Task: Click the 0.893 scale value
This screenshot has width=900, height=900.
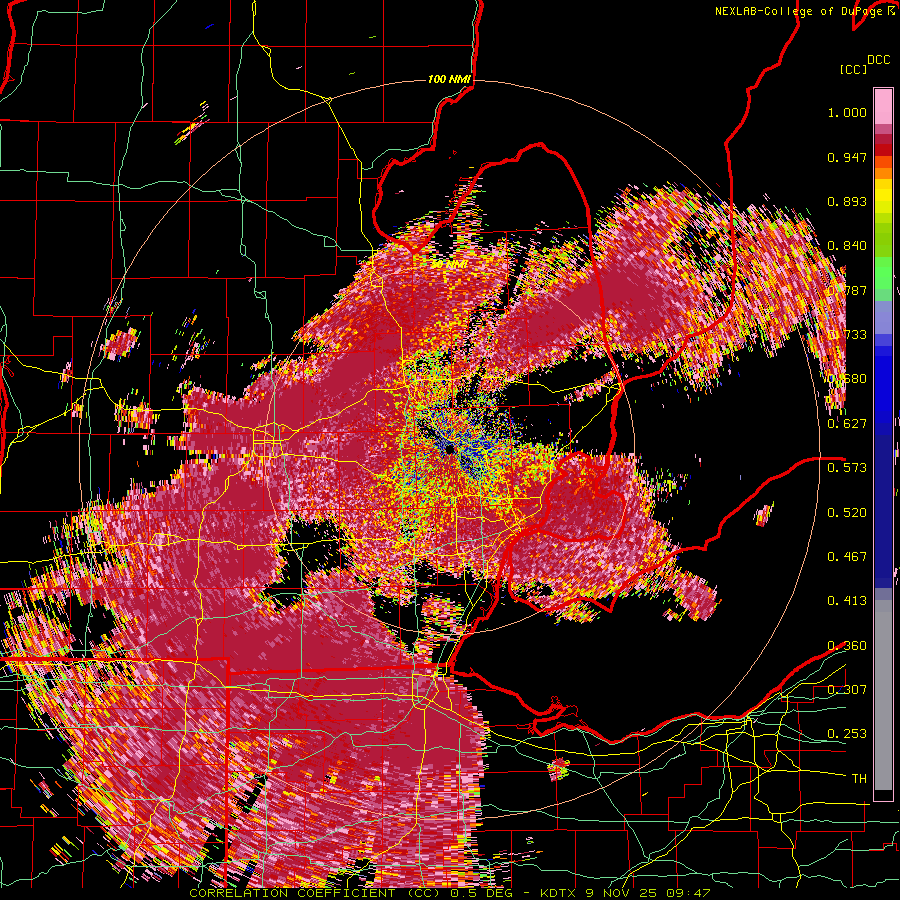Action: pyautogui.click(x=847, y=201)
